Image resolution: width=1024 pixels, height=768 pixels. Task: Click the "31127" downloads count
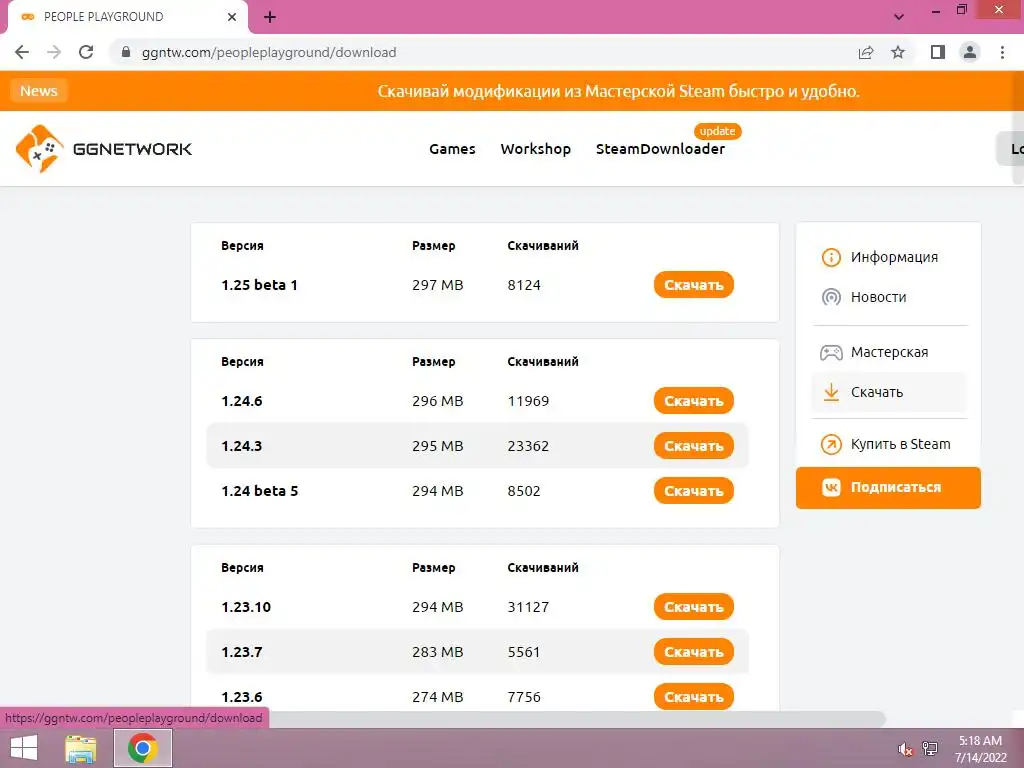click(528, 607)
